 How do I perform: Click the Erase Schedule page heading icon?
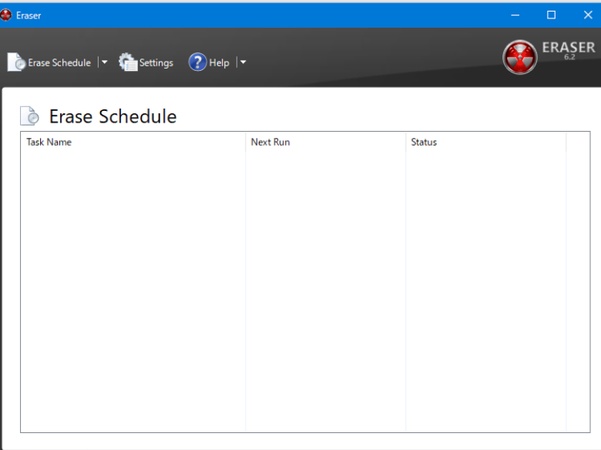coord(30,116)
